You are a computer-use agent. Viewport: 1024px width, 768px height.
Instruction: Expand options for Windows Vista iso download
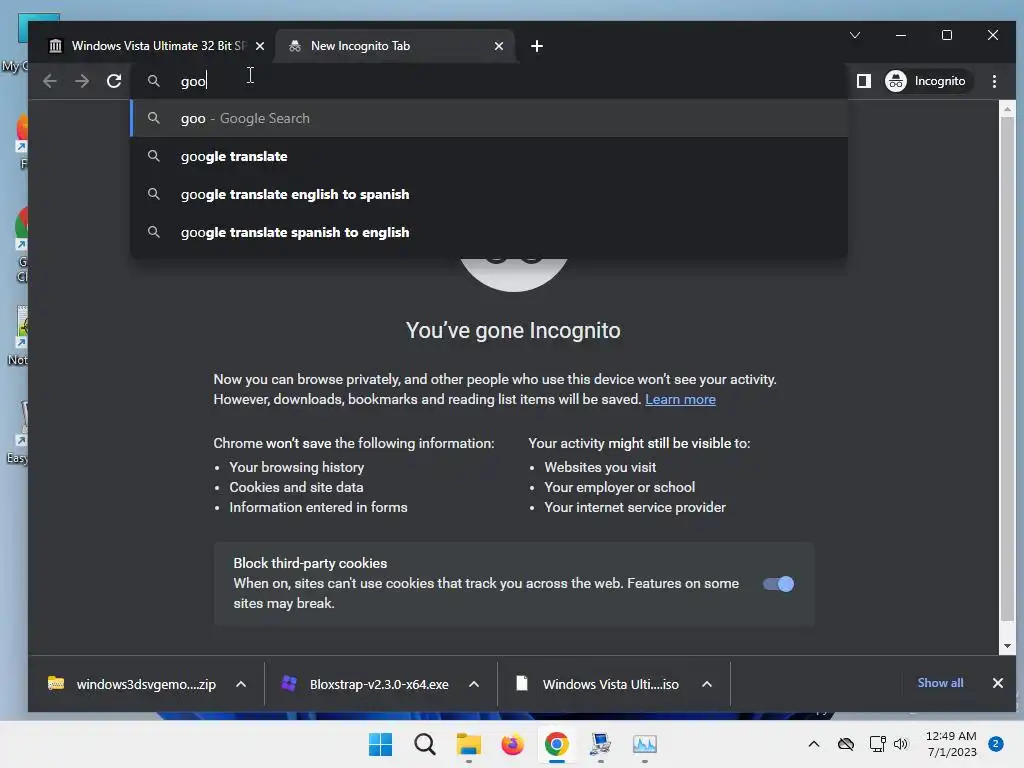click(x=707, y=684)
